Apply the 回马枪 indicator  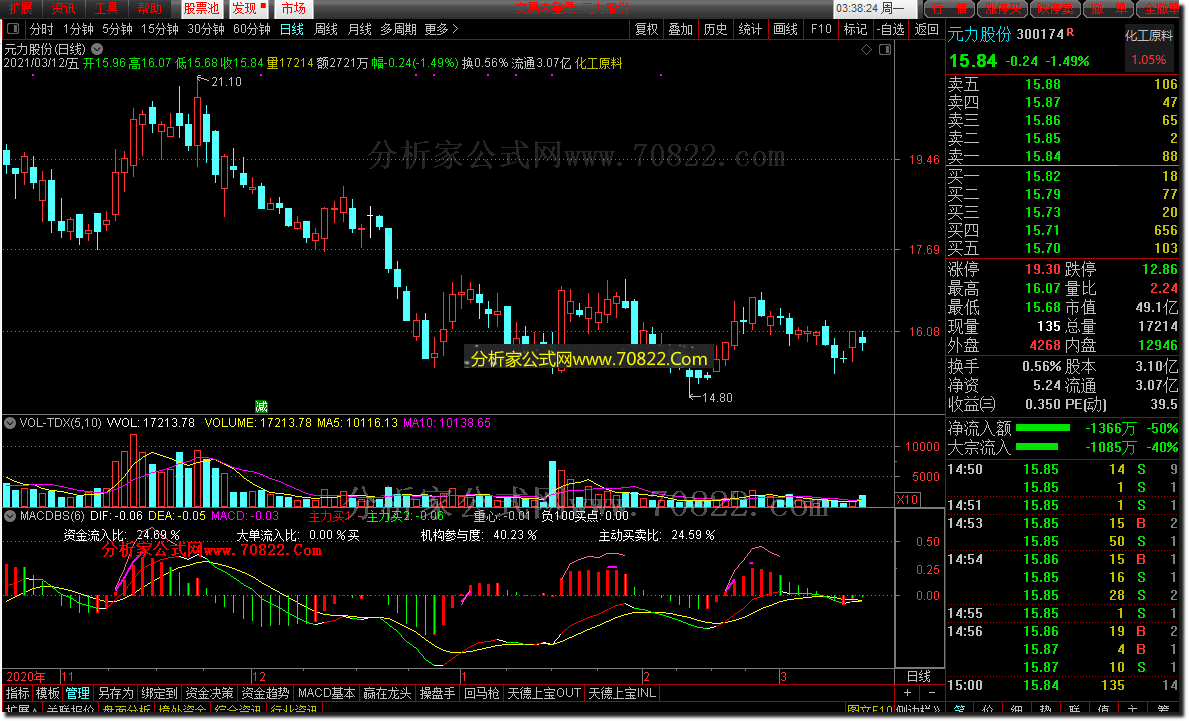pos(482,693)
